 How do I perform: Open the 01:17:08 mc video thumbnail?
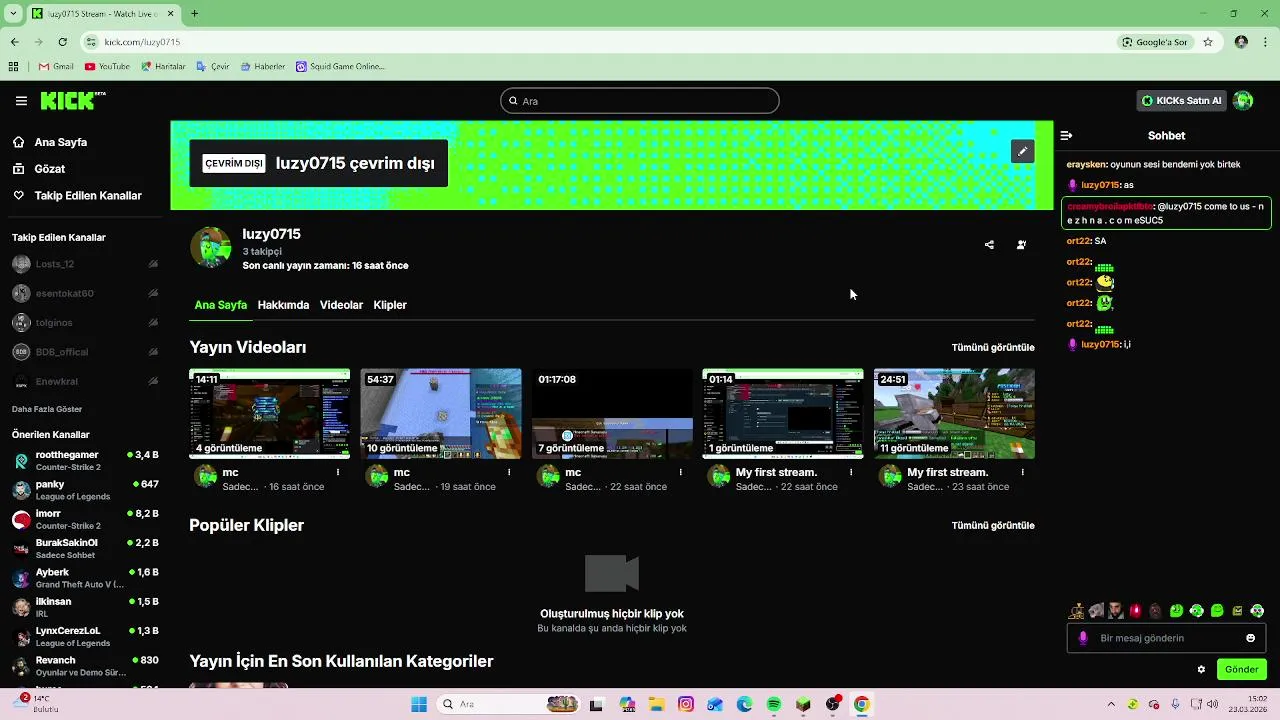pos(612,414)
